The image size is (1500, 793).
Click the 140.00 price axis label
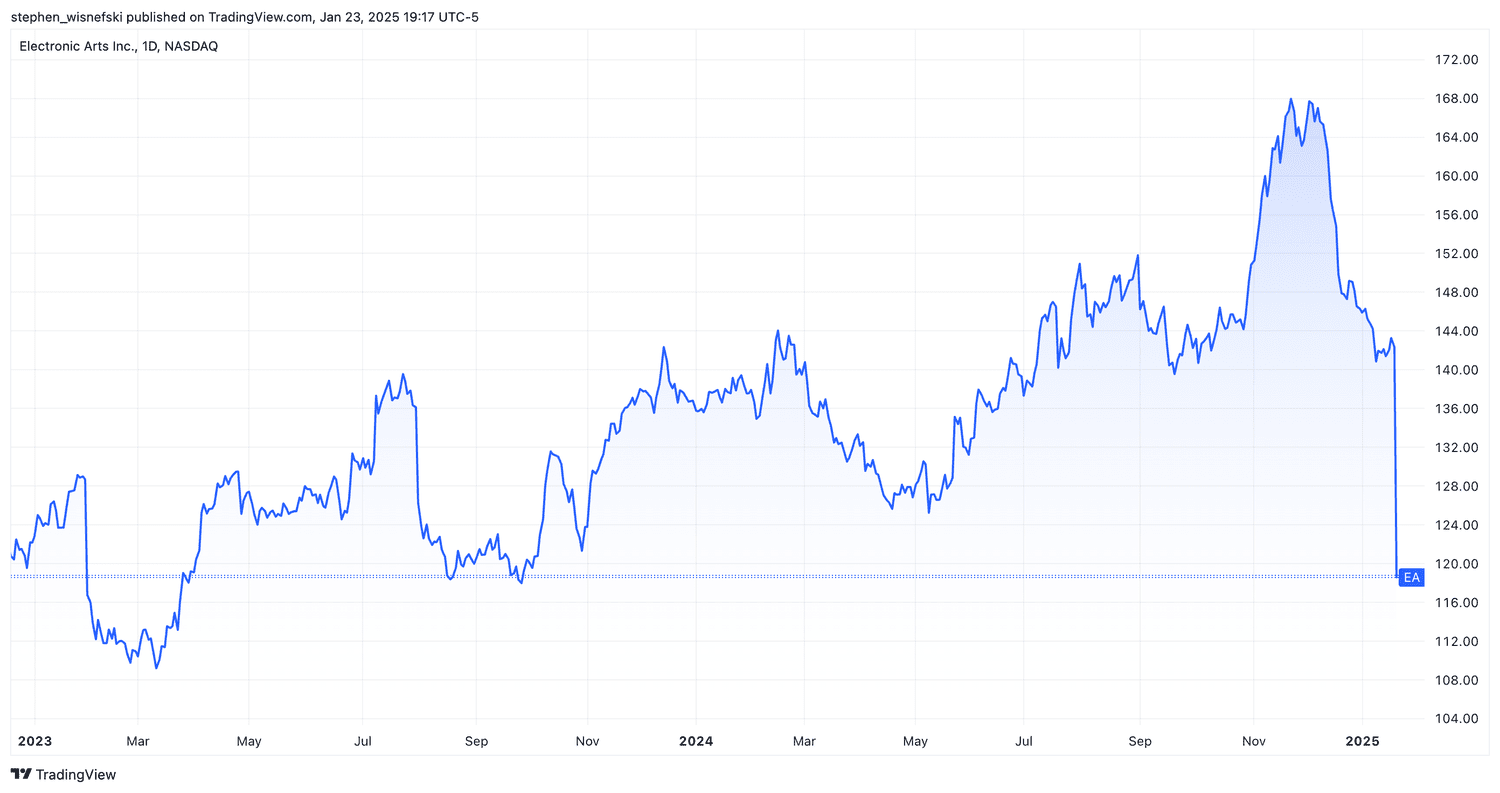point(1457,370)
